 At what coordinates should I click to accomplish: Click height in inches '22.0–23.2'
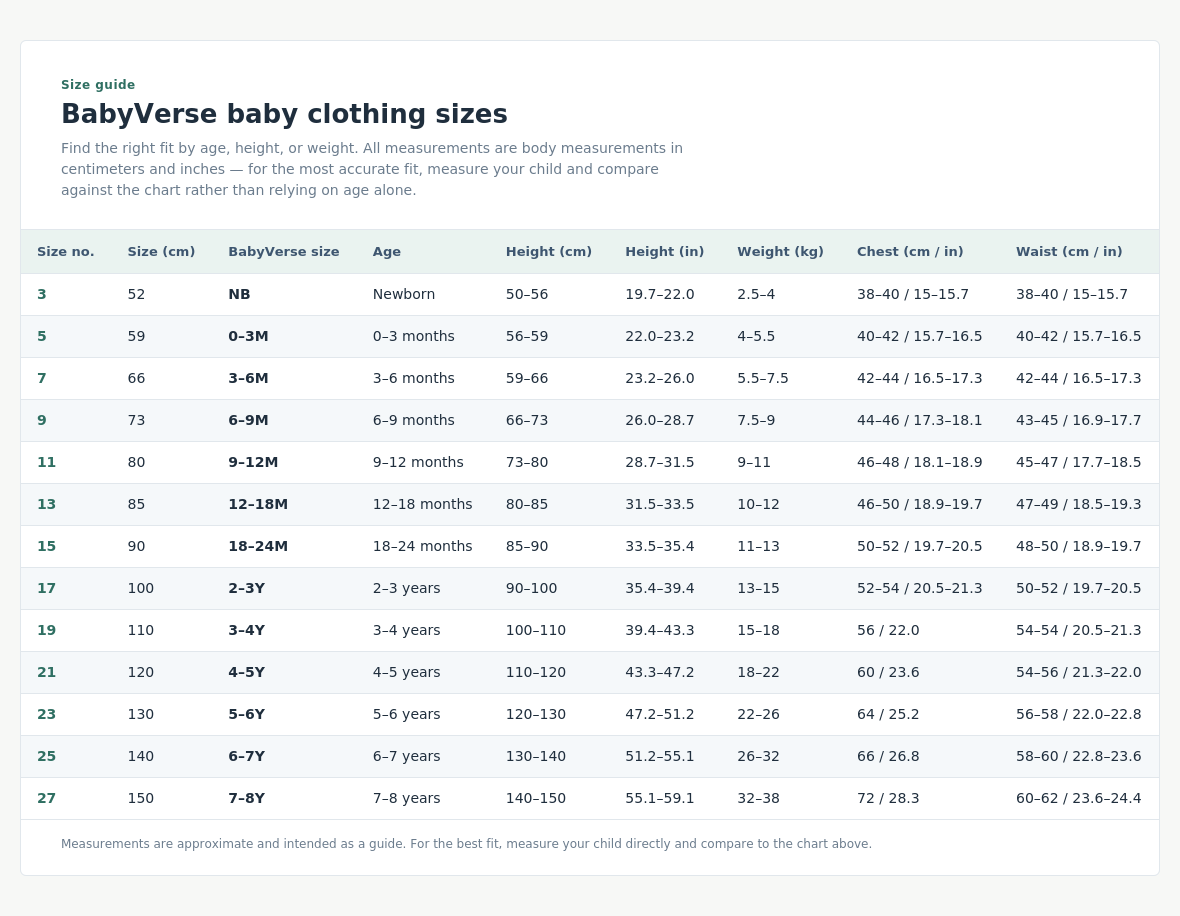[x=660, y=336]
